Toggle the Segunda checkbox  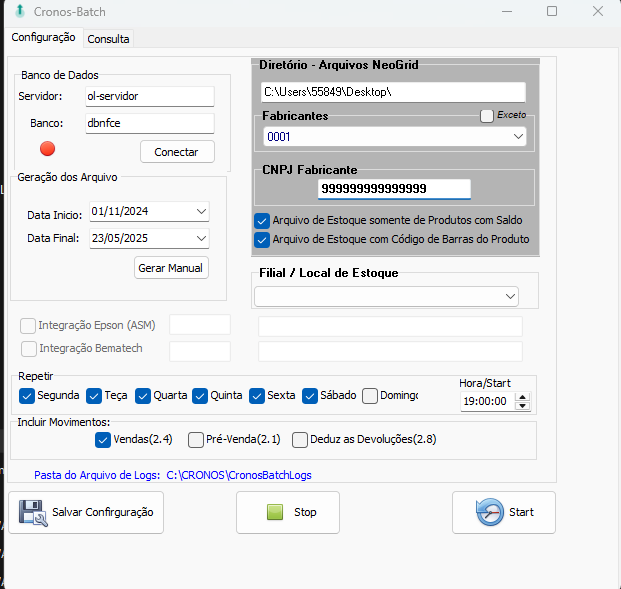click(x=27, y=396)
